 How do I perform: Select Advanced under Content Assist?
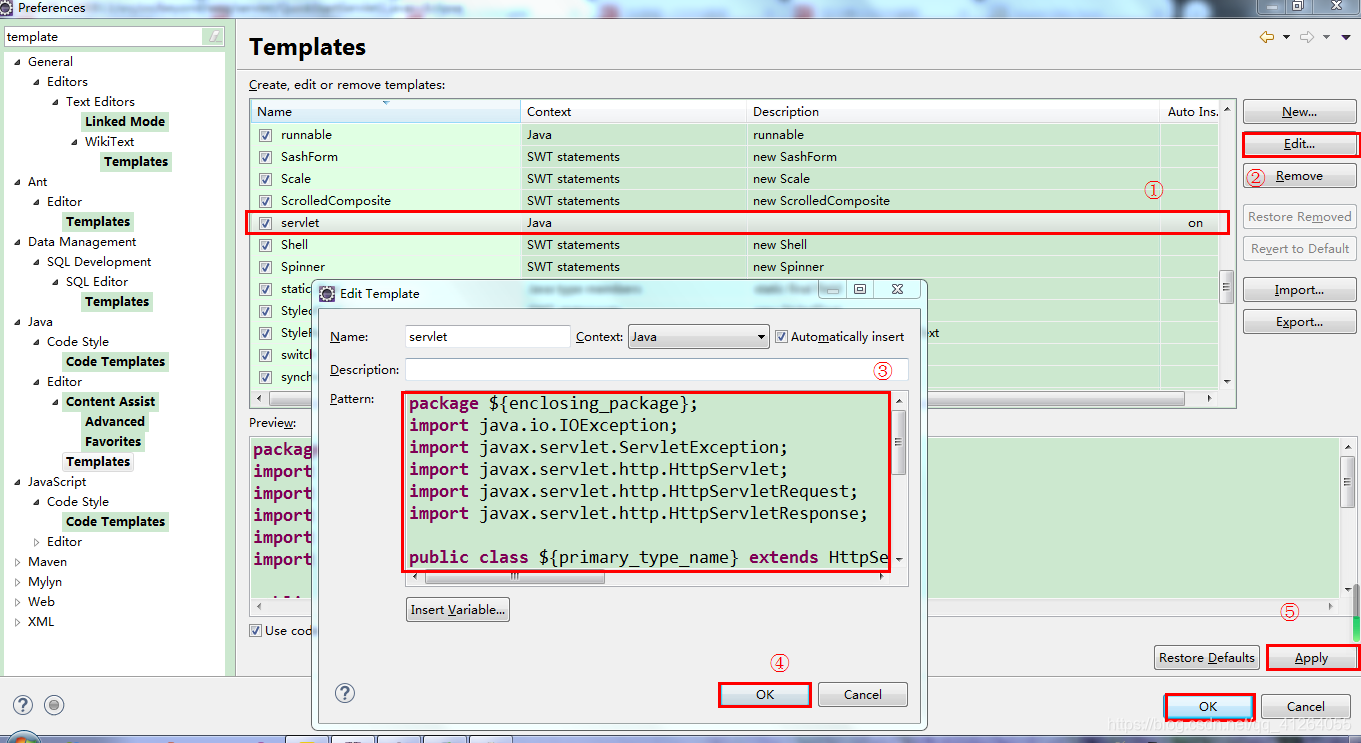(115, 421)
